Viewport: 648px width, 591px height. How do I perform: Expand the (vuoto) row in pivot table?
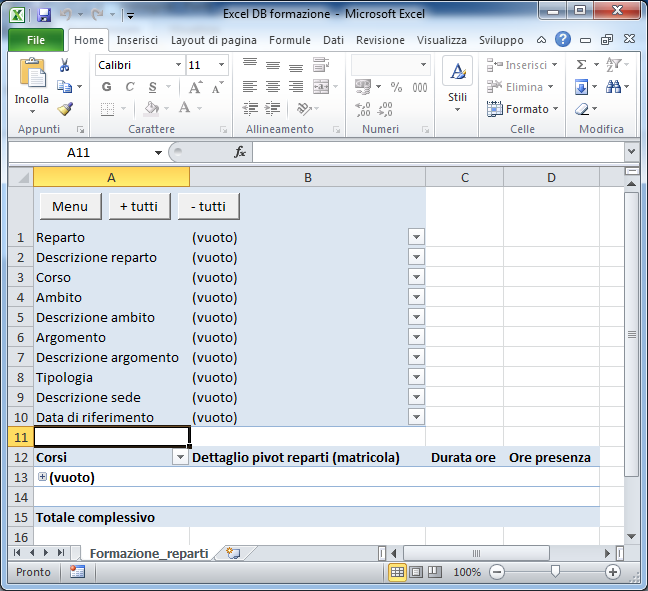(x=42, y=477)
